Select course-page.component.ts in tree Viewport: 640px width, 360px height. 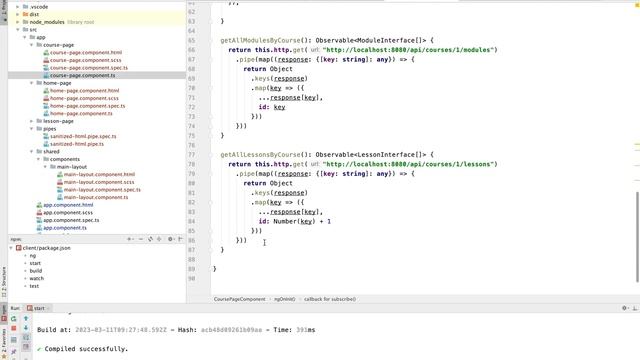pos(82,76)
